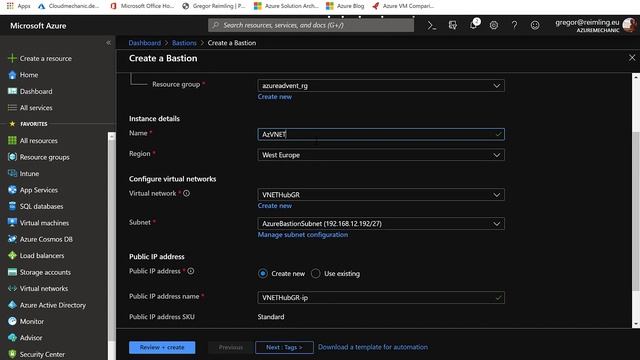This screenshot has height=360, width=640.
Task: Click Create new under Virtual network
Action: (x=275, y=206)
